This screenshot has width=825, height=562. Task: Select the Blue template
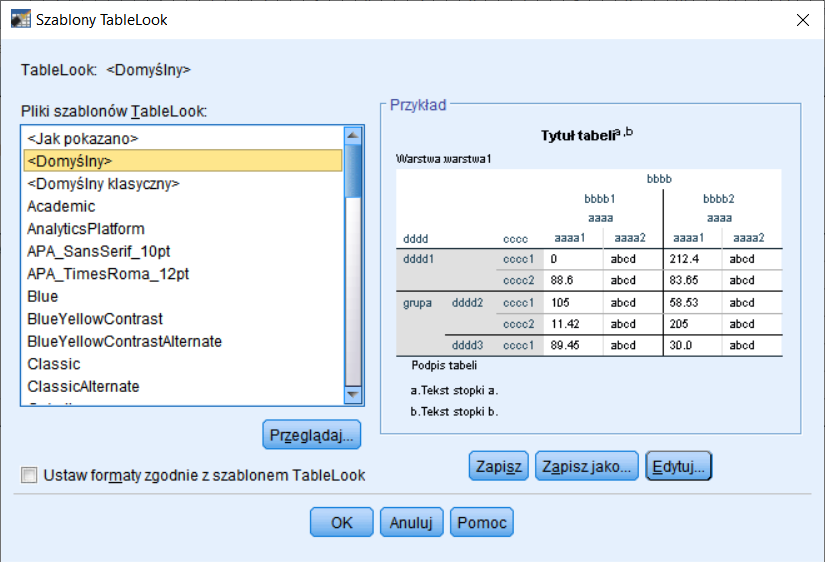tap(183, 296)
